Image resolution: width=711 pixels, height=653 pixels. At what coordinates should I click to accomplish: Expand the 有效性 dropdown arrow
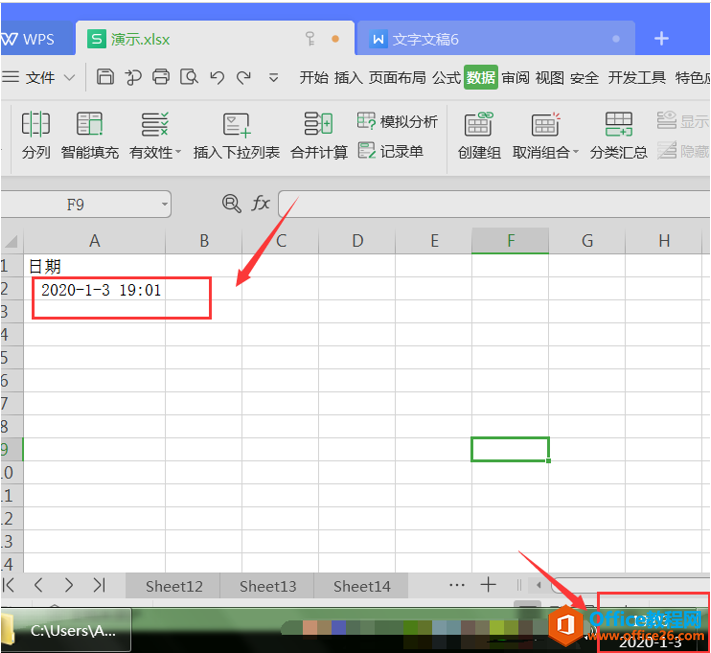(x=178, y=152)
